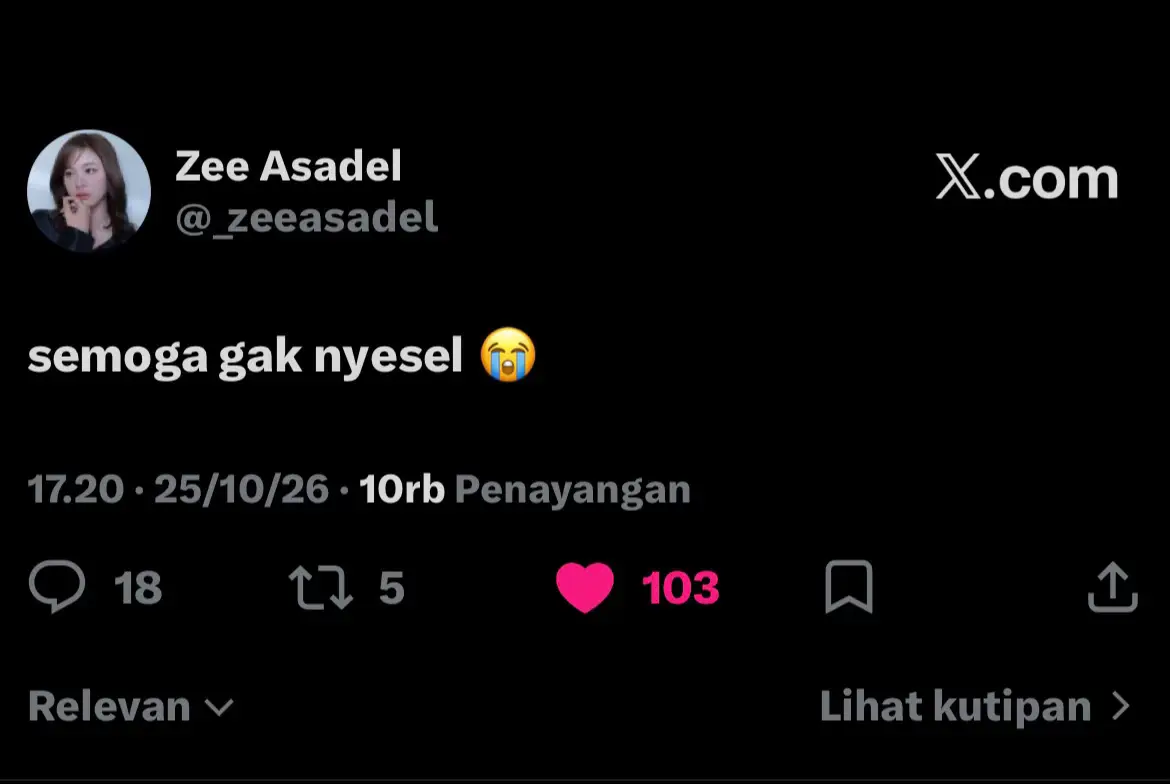Image resolution: width=1170 pixels, height=784 pixels.
Task: Click the repost arrows icon
Action: pos(321,588)
